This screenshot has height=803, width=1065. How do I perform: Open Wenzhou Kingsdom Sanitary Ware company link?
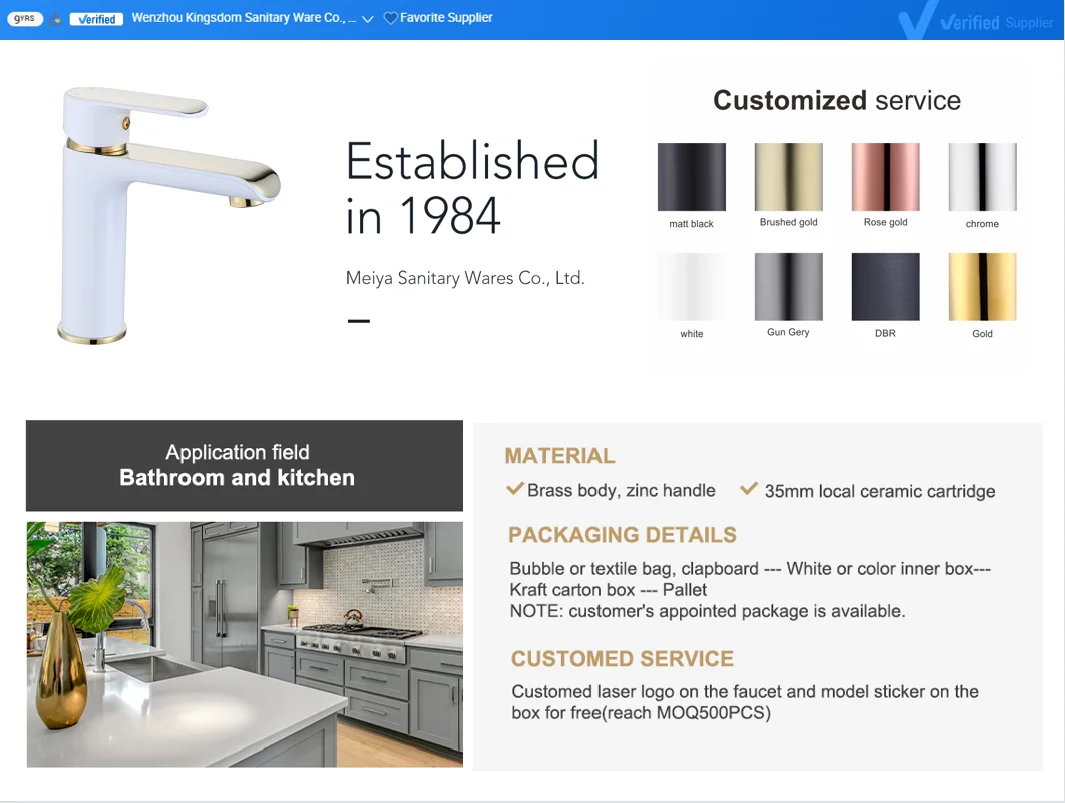pyautogui.click(x=242, y=18)
